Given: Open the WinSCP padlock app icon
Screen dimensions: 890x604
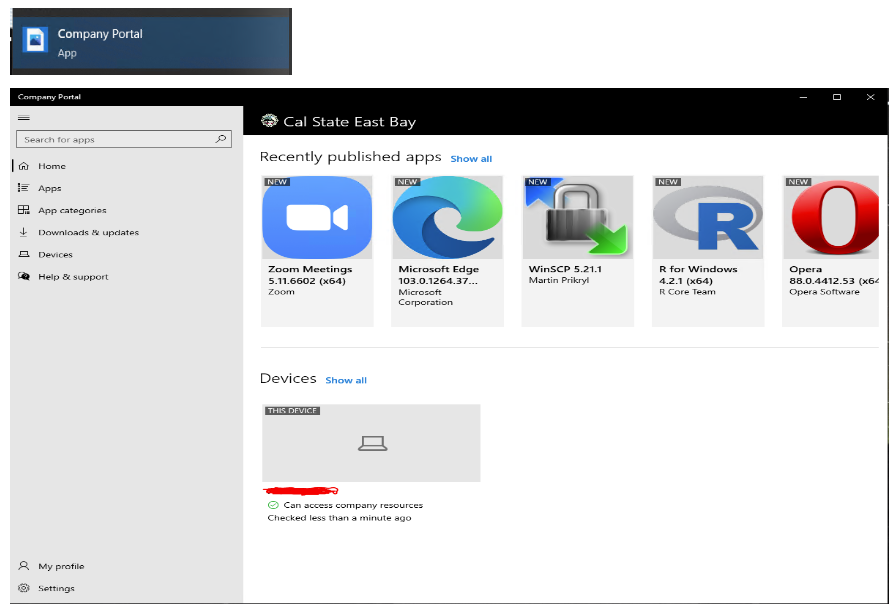Looking at the screenshot, I should (578, 217).
